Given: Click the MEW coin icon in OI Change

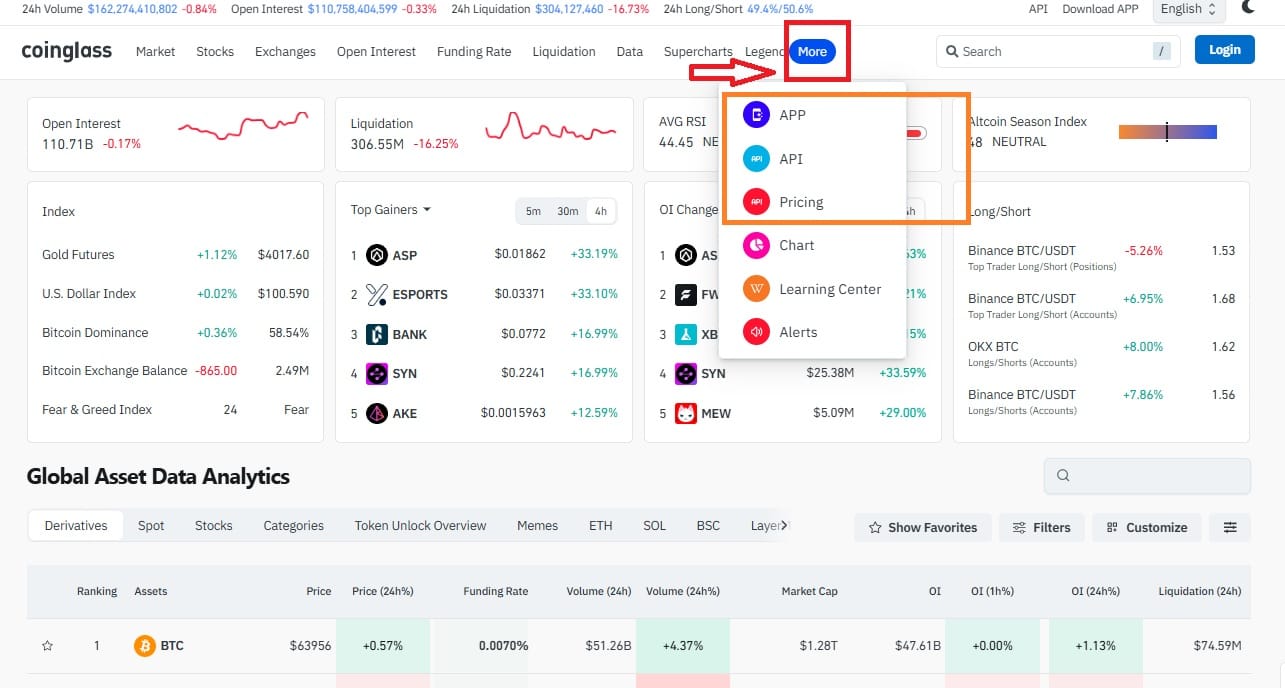Looking at the screenshot, I should [685, 413].
